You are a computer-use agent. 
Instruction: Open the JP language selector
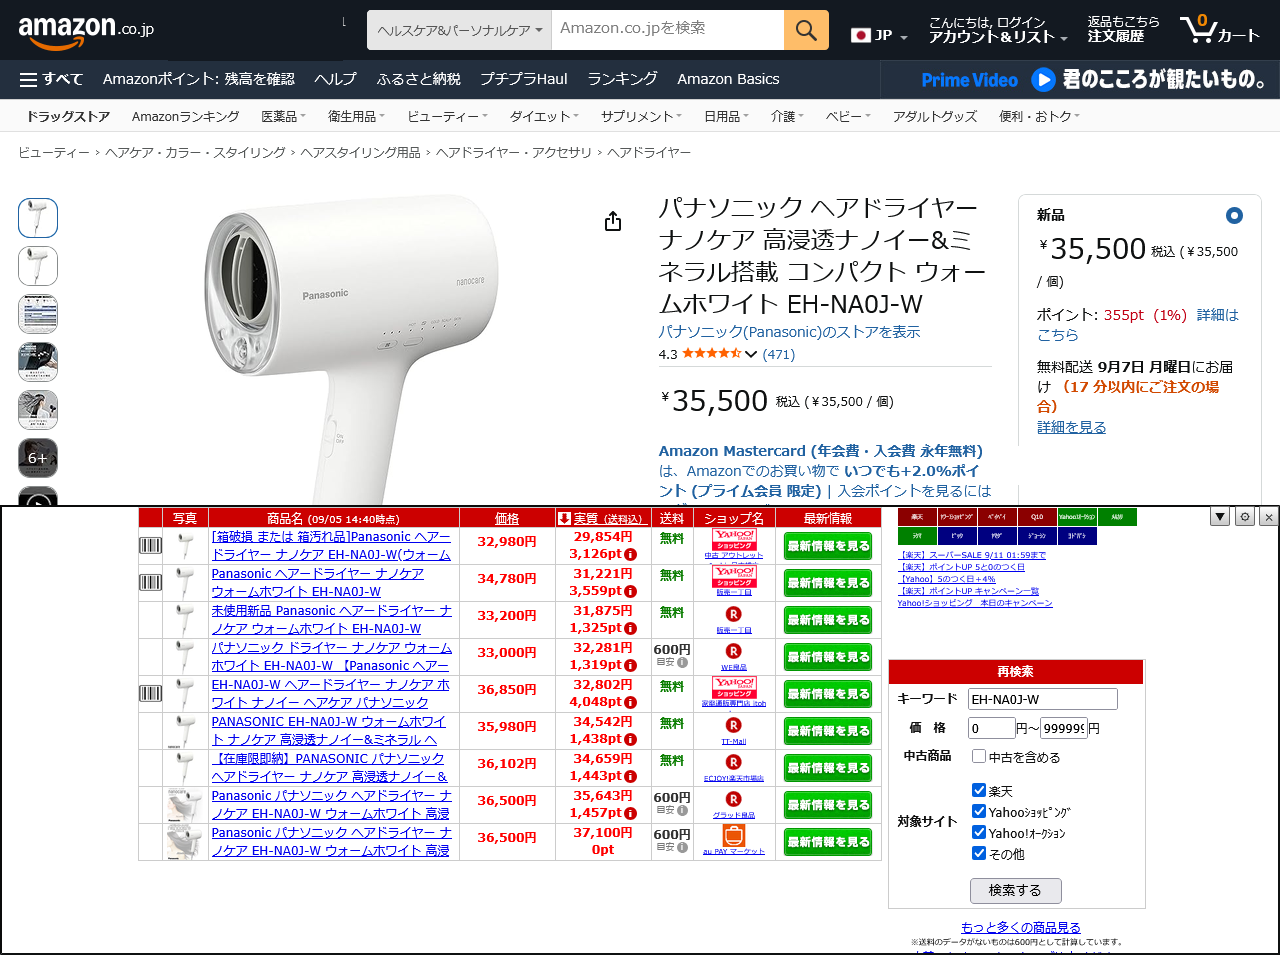pos(879,35)
